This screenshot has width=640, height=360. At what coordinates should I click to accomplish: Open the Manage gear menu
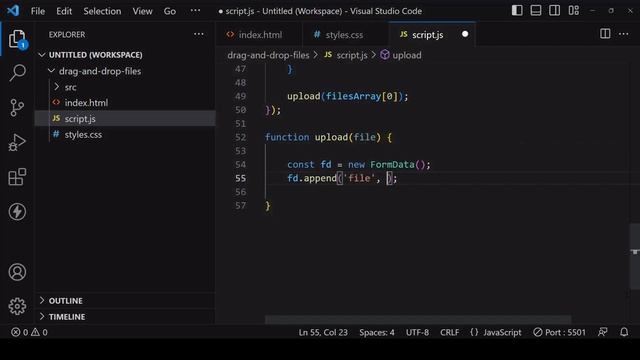tap(17, 306)
